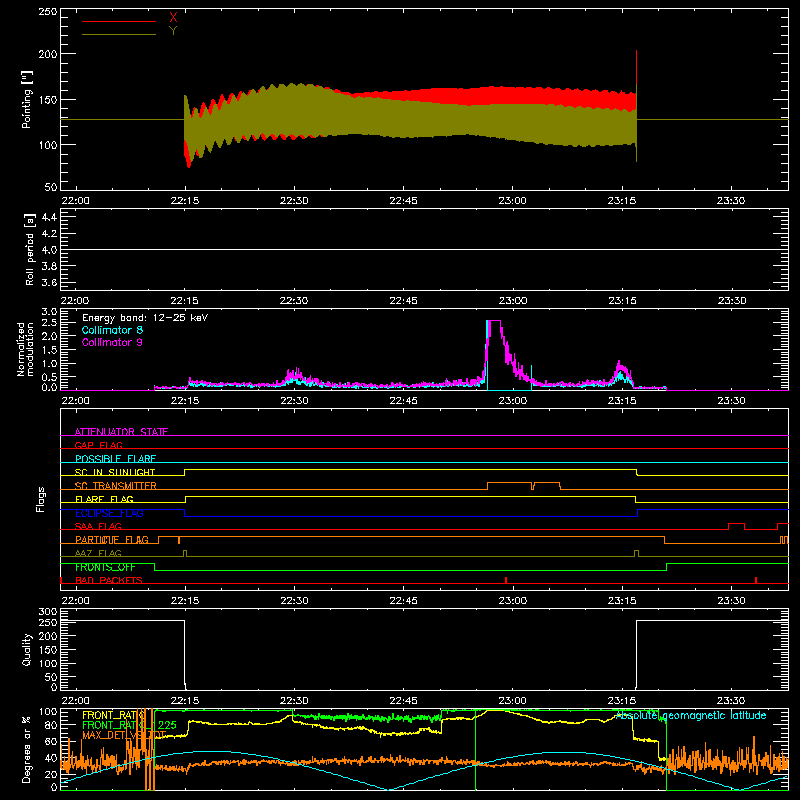Click the 200 tick on the Pointing axis
The height and width of the screenshot is (800, 800).
[48, 54]
